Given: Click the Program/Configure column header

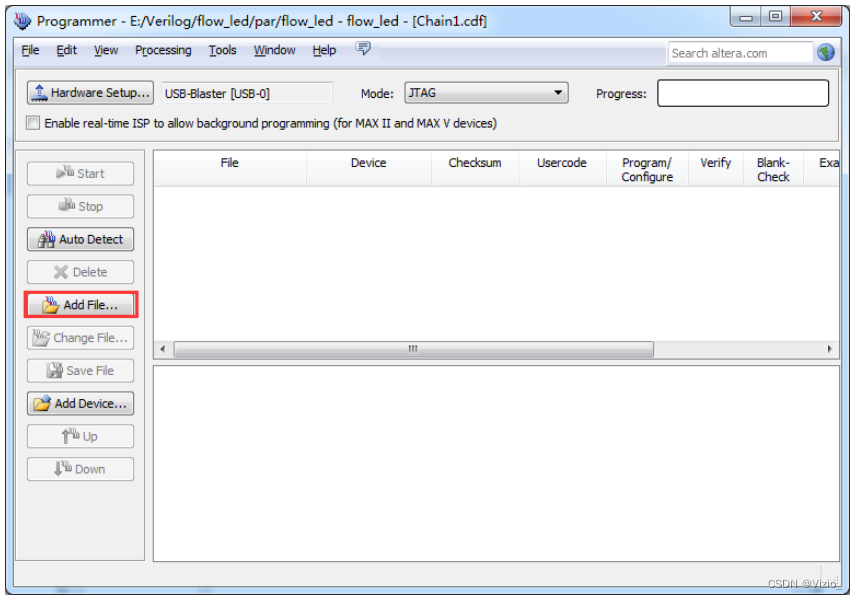Looking at the screenshot, I should (647, 169).
